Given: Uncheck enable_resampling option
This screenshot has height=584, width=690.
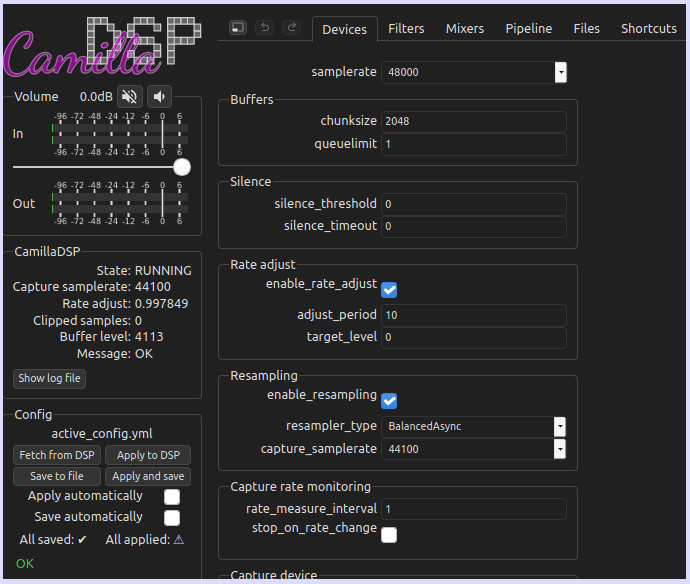Looking at the screenshot, I should [389, 401].
